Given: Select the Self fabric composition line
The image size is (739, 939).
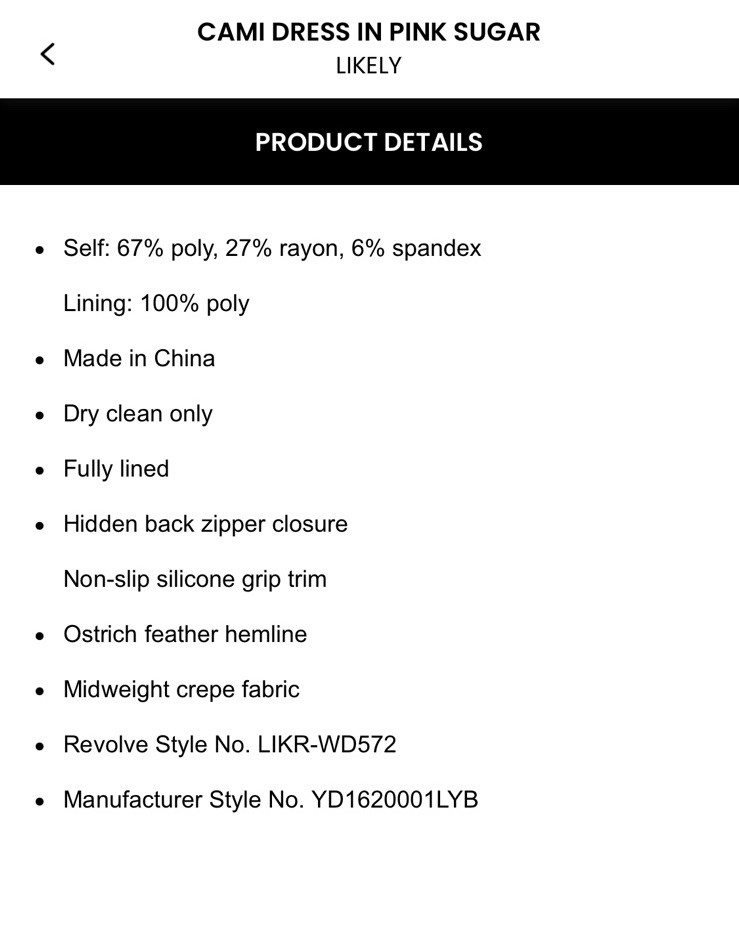Looking at the screenshot, I should 272,248.
